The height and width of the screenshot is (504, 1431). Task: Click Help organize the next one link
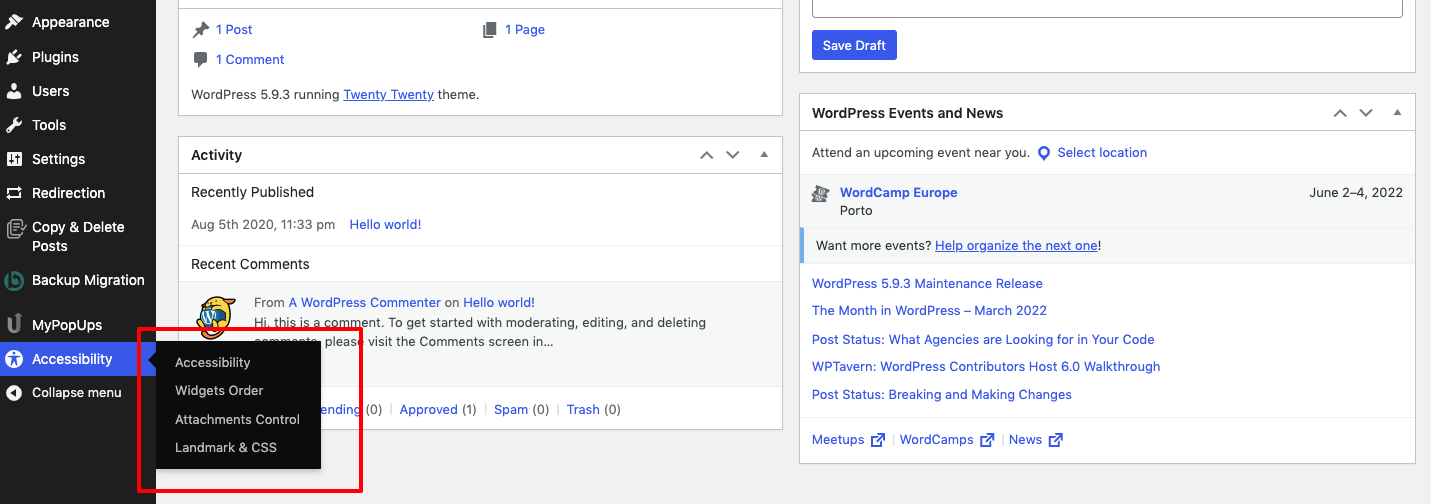point(1016,246)
